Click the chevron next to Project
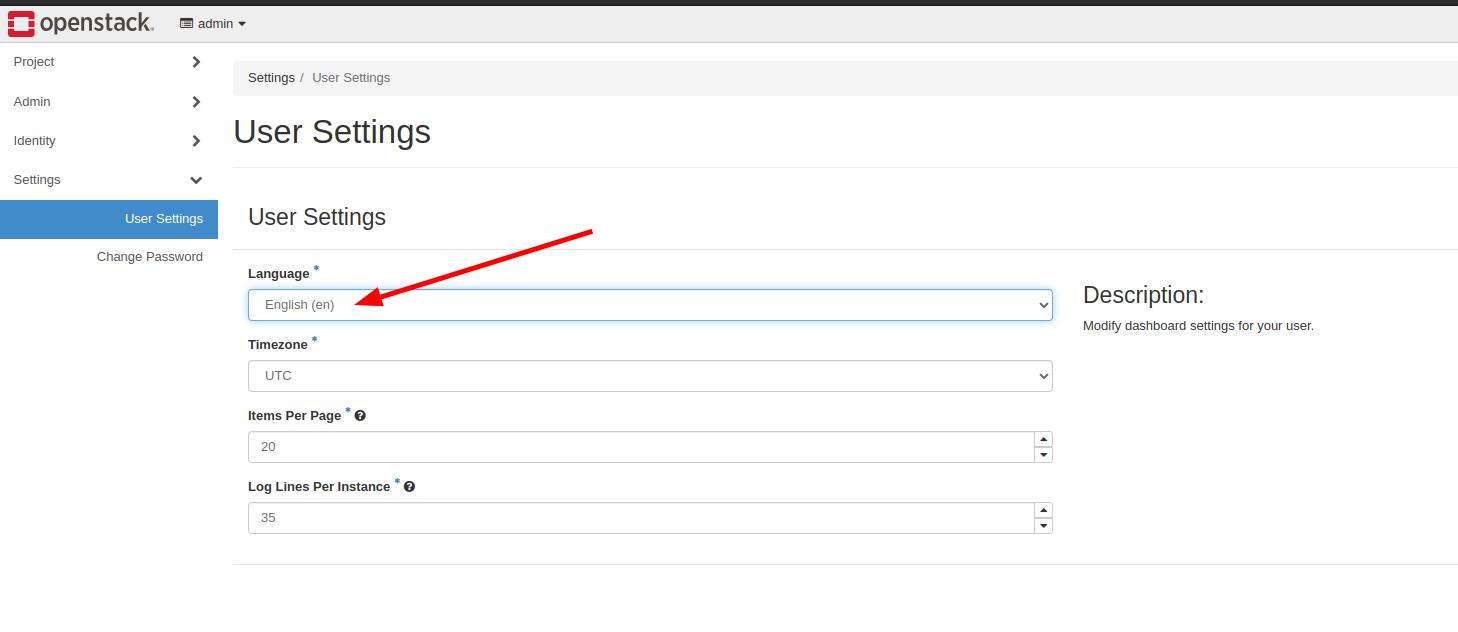This screenshot has width=1458, height=632. pyautogui.click(x=196, y=62)
